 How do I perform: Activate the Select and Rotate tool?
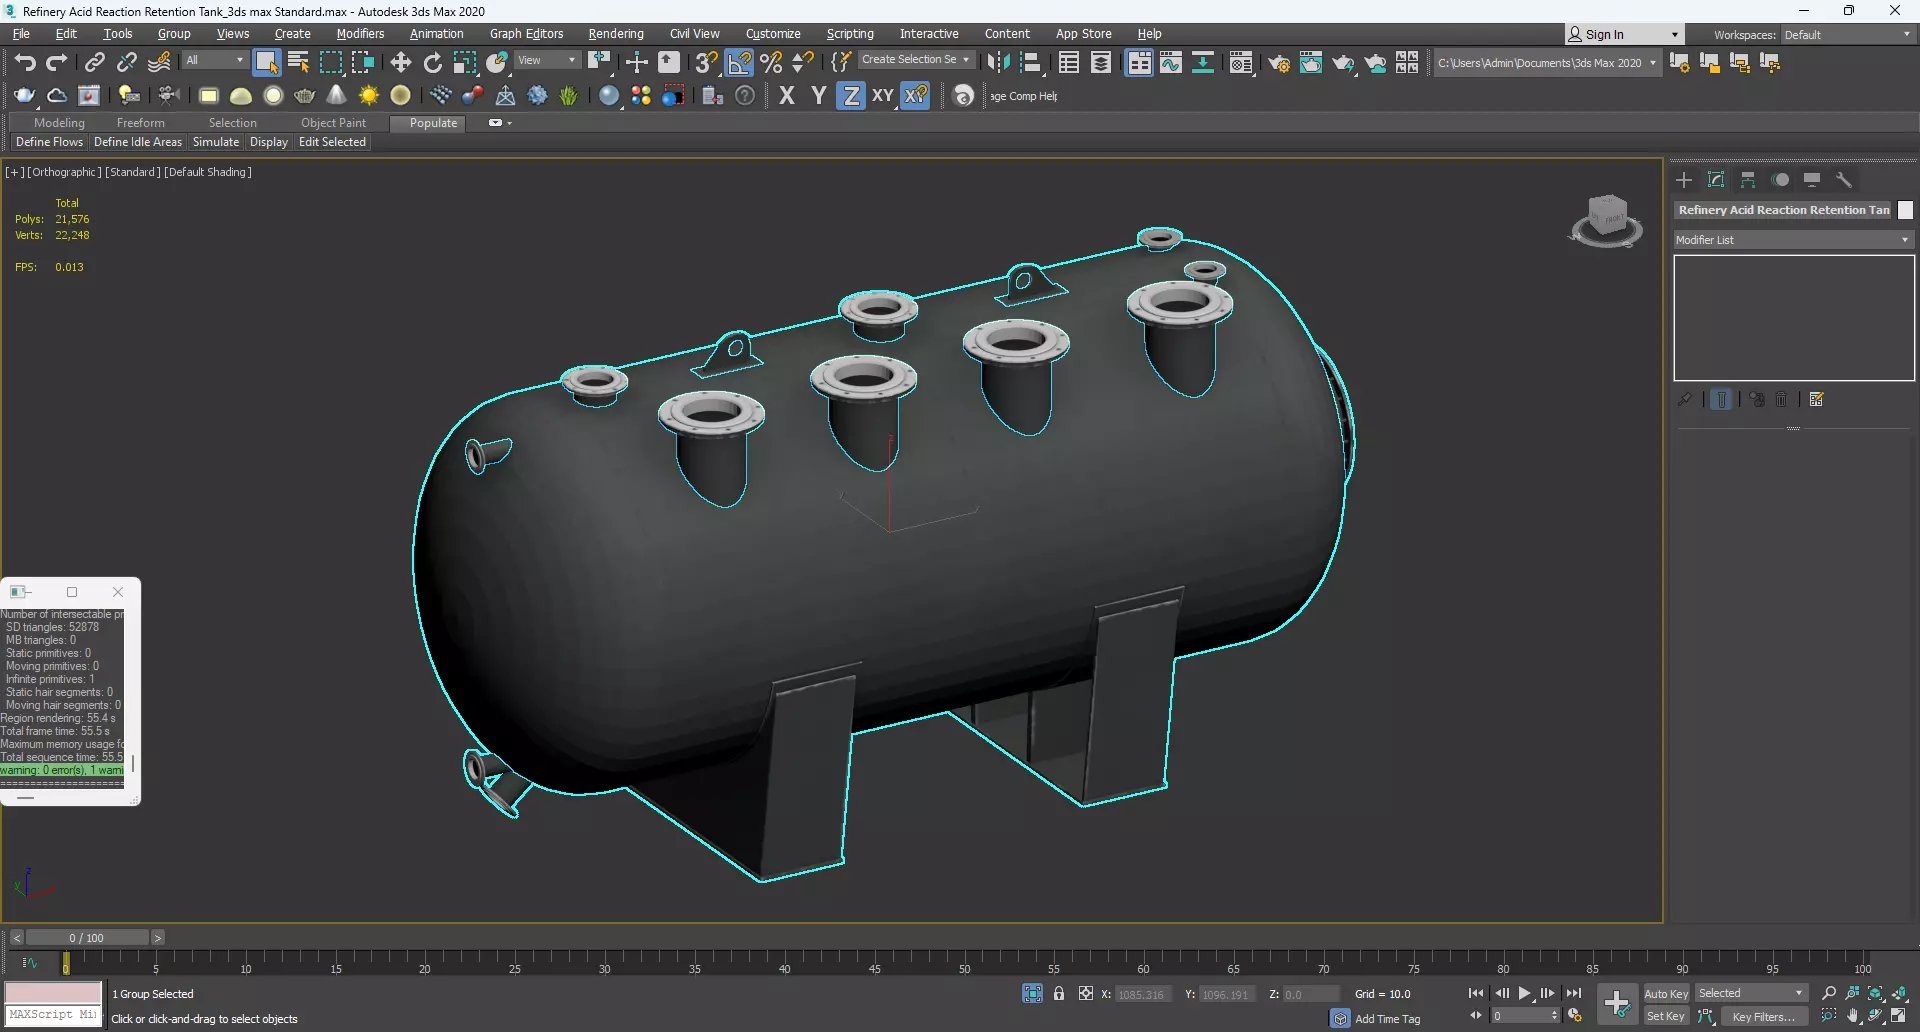point(433,63)
